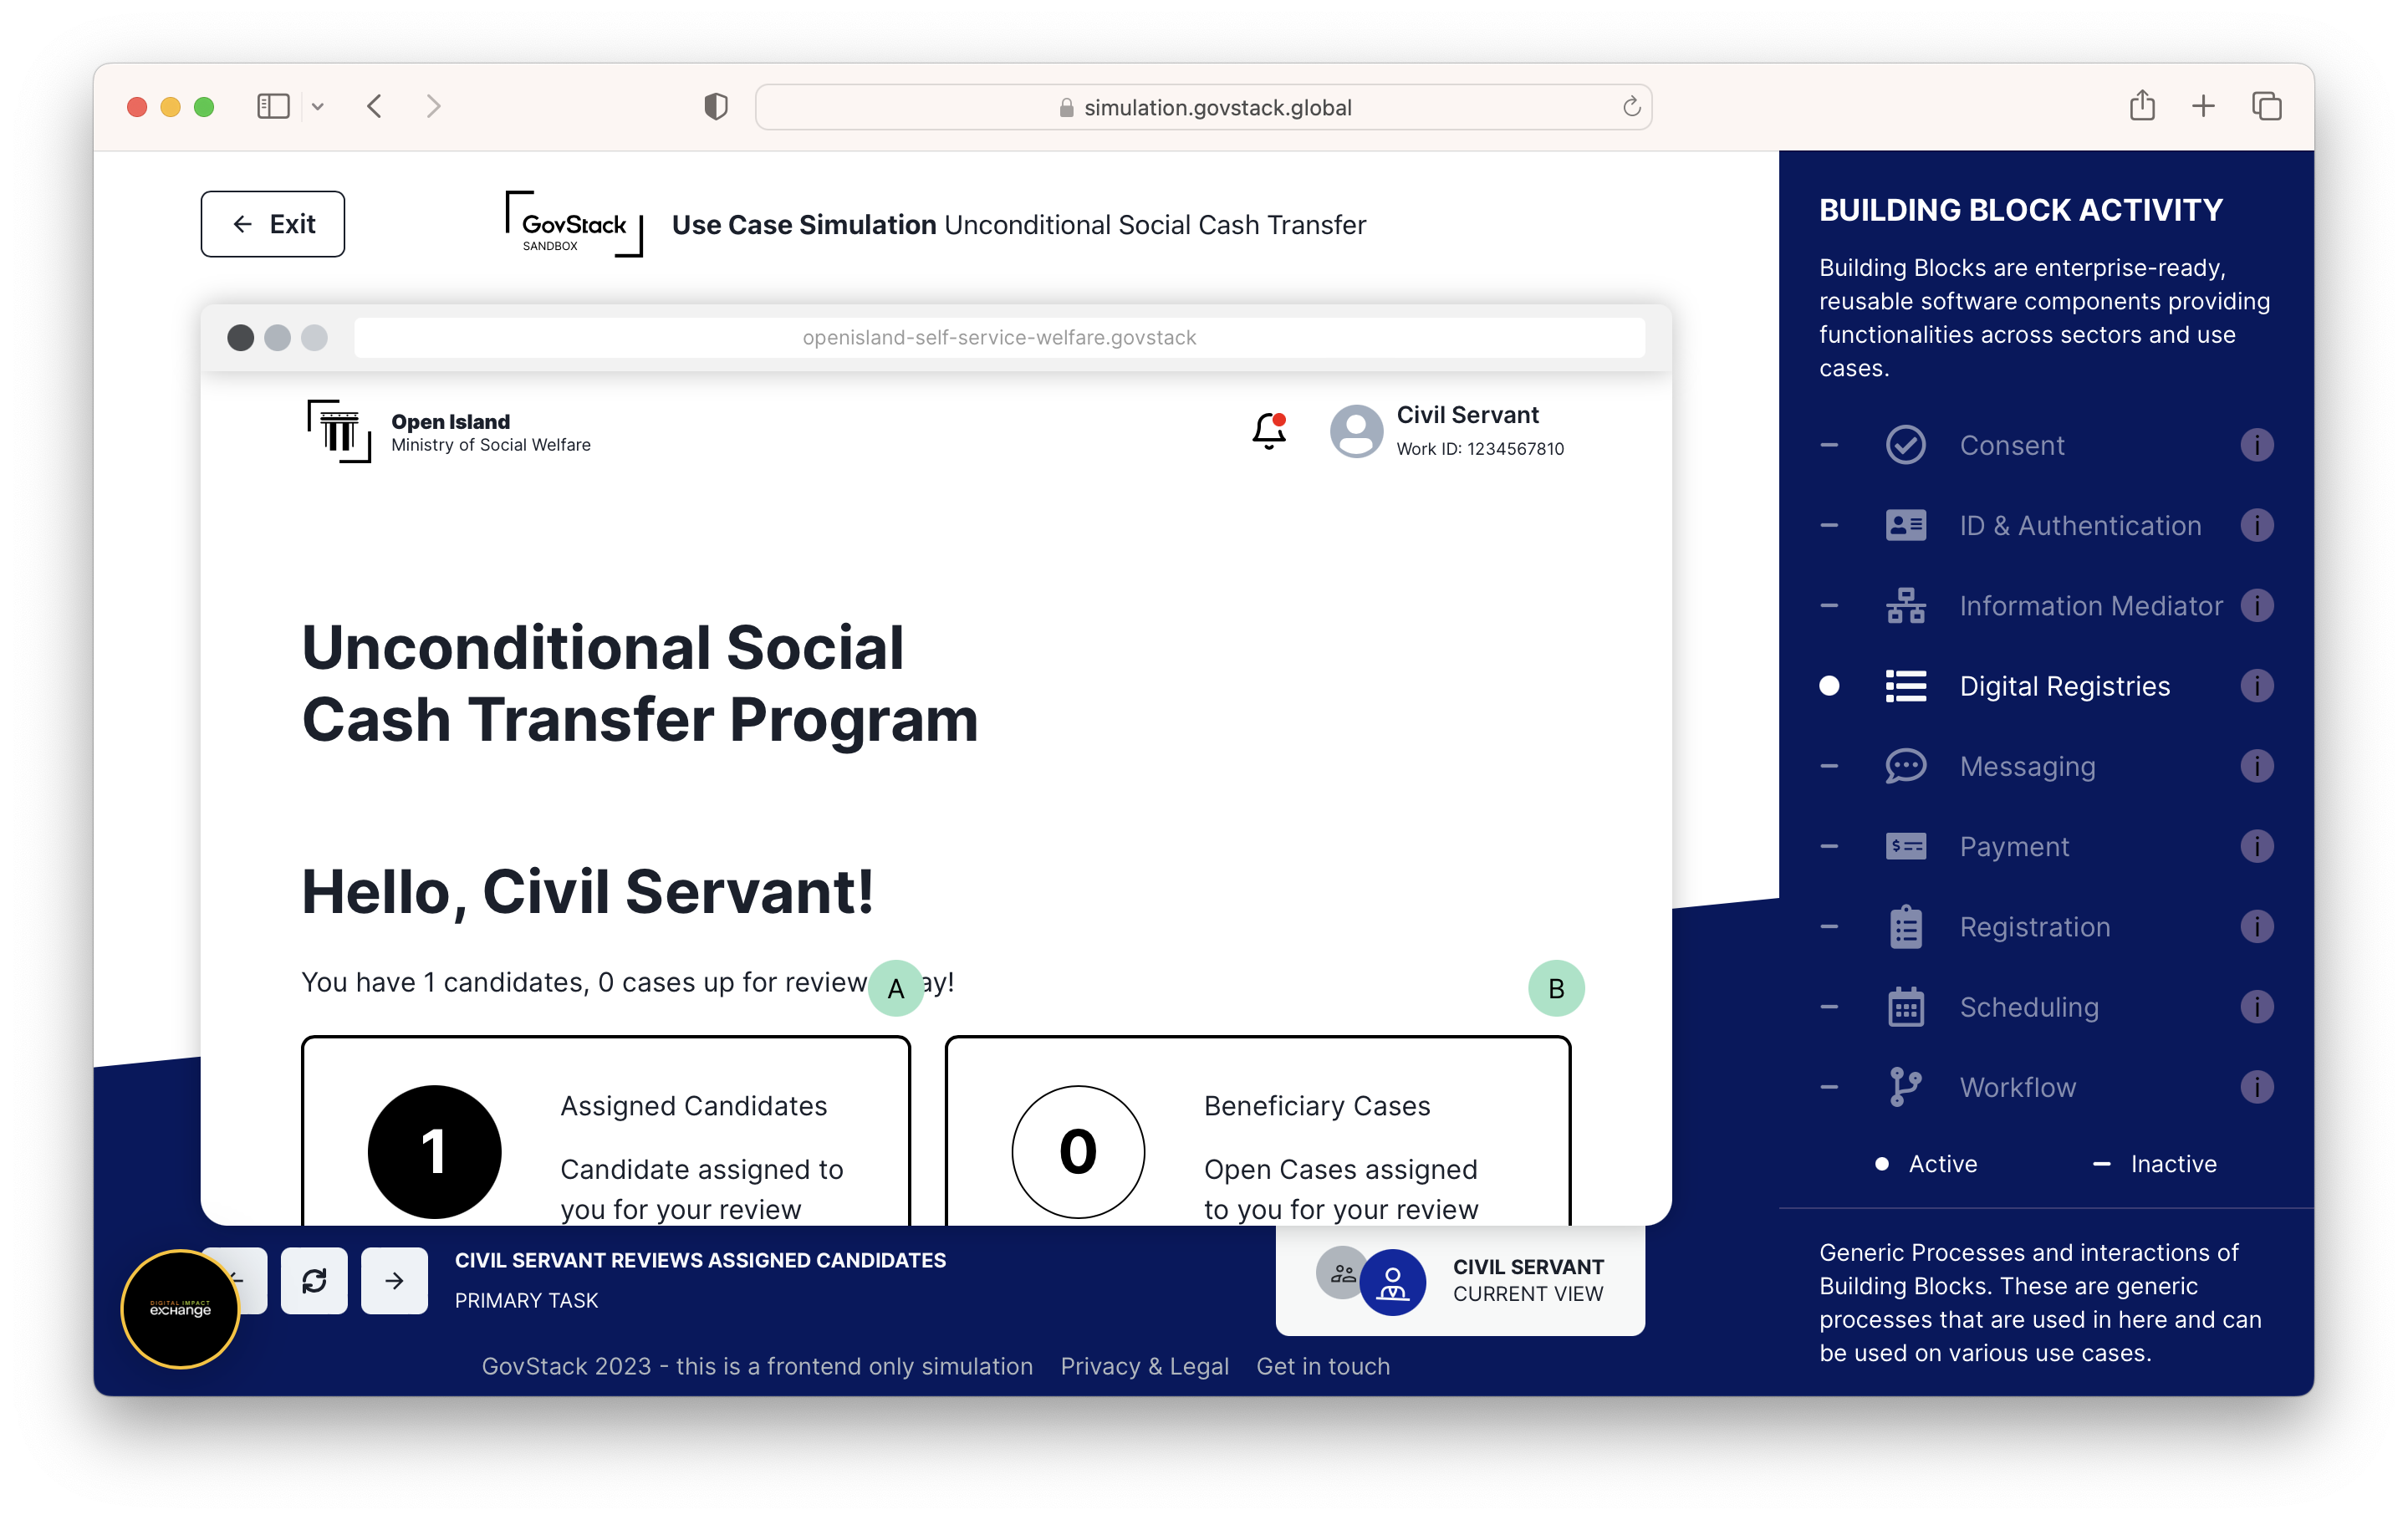Click the refresh icon in bottom toolbar
The height and width of the screenshot is (1520, 2408).
tap(314, 1278)
